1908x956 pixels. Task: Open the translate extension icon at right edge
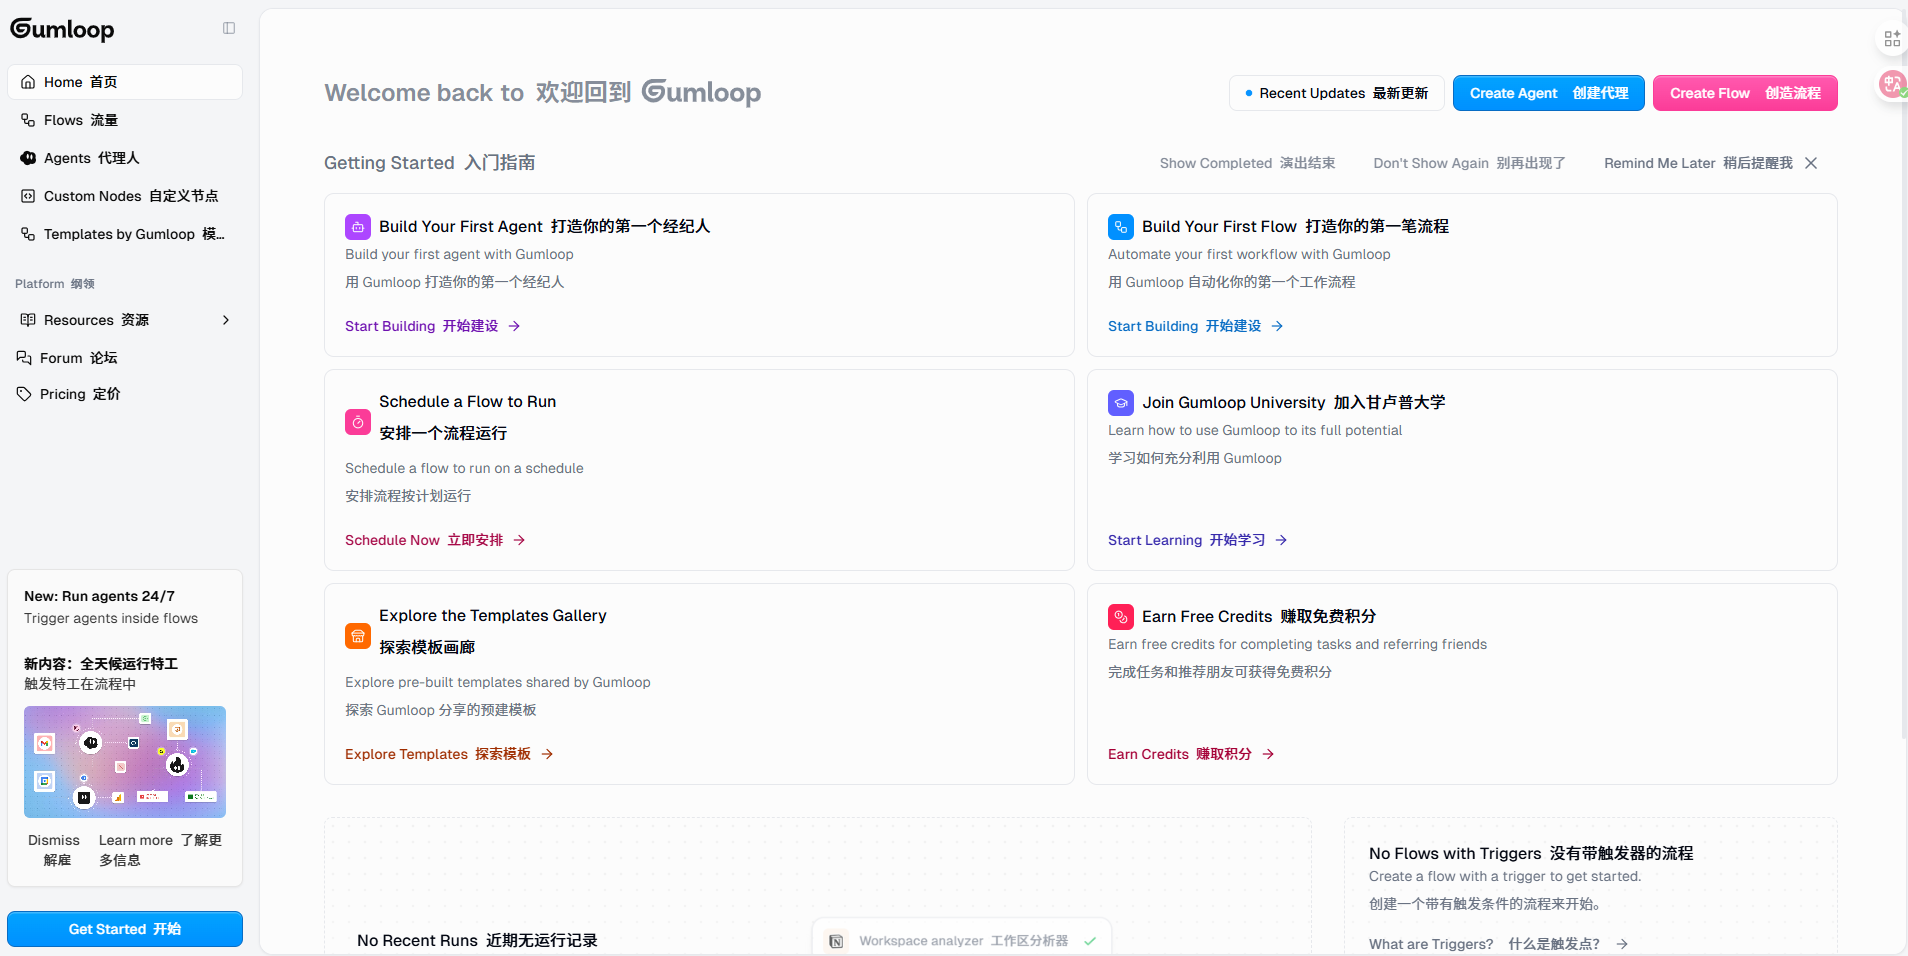[1891, 85]
